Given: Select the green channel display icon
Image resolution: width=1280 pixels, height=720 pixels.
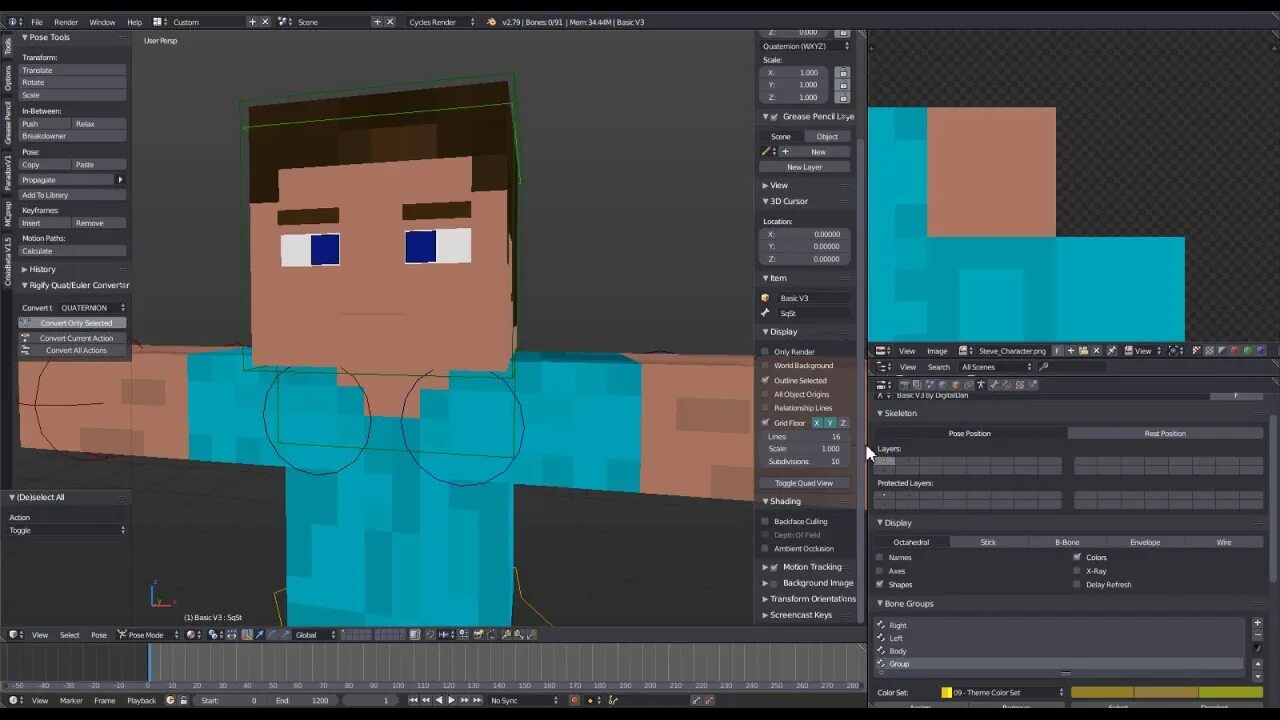Looking at the screenshot, I should click(1247, 351).
